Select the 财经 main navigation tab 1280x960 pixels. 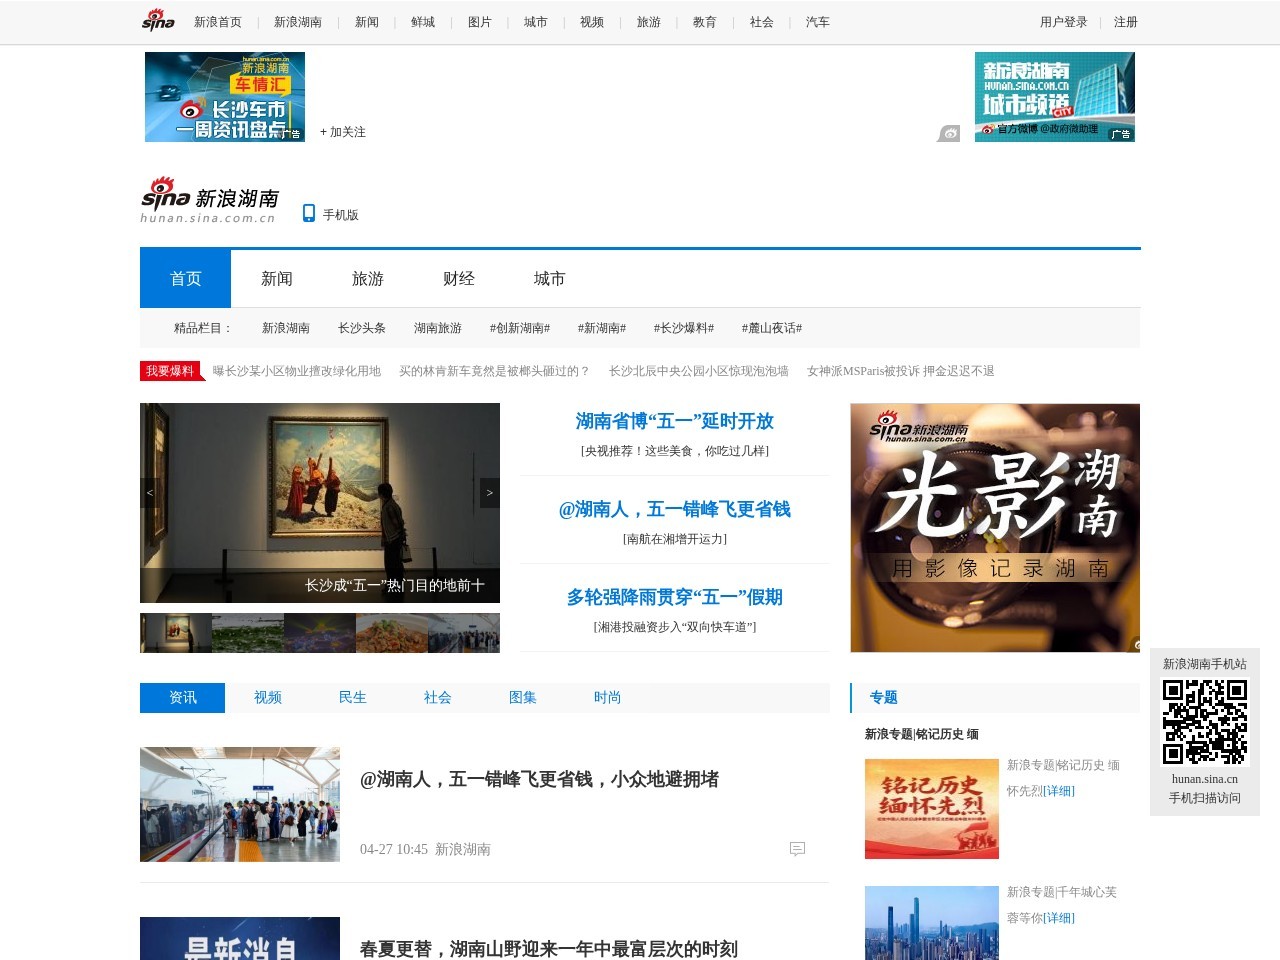(459, 279)
